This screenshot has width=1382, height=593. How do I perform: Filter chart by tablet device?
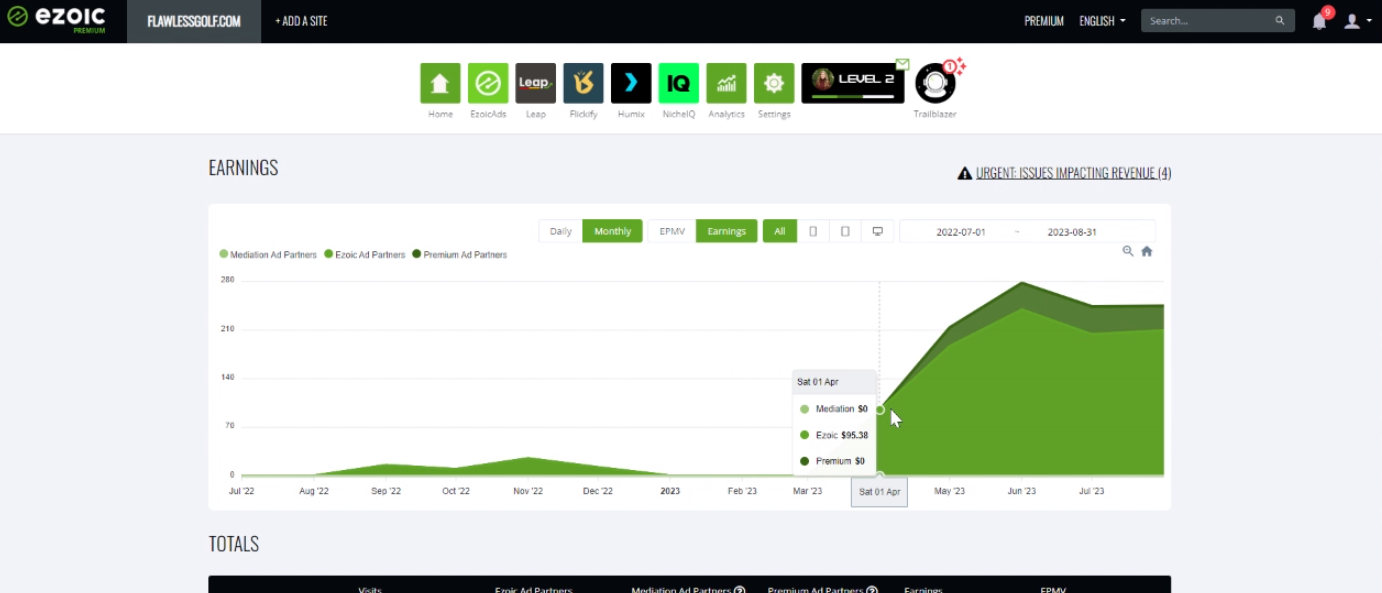coord(845,231)
